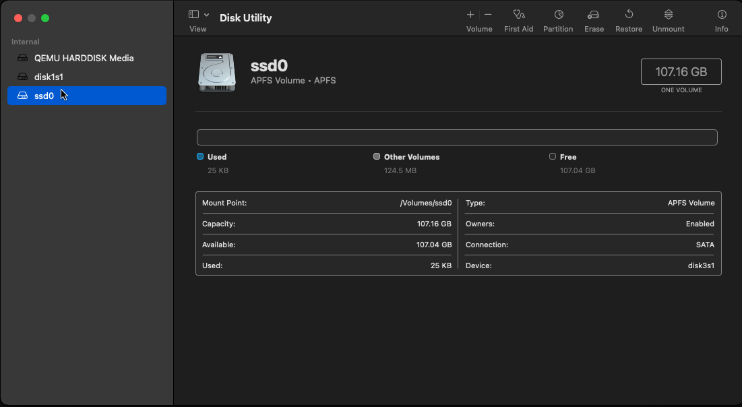
Task: Click the Restore toolbar icon
Action: tap(628, 14)
